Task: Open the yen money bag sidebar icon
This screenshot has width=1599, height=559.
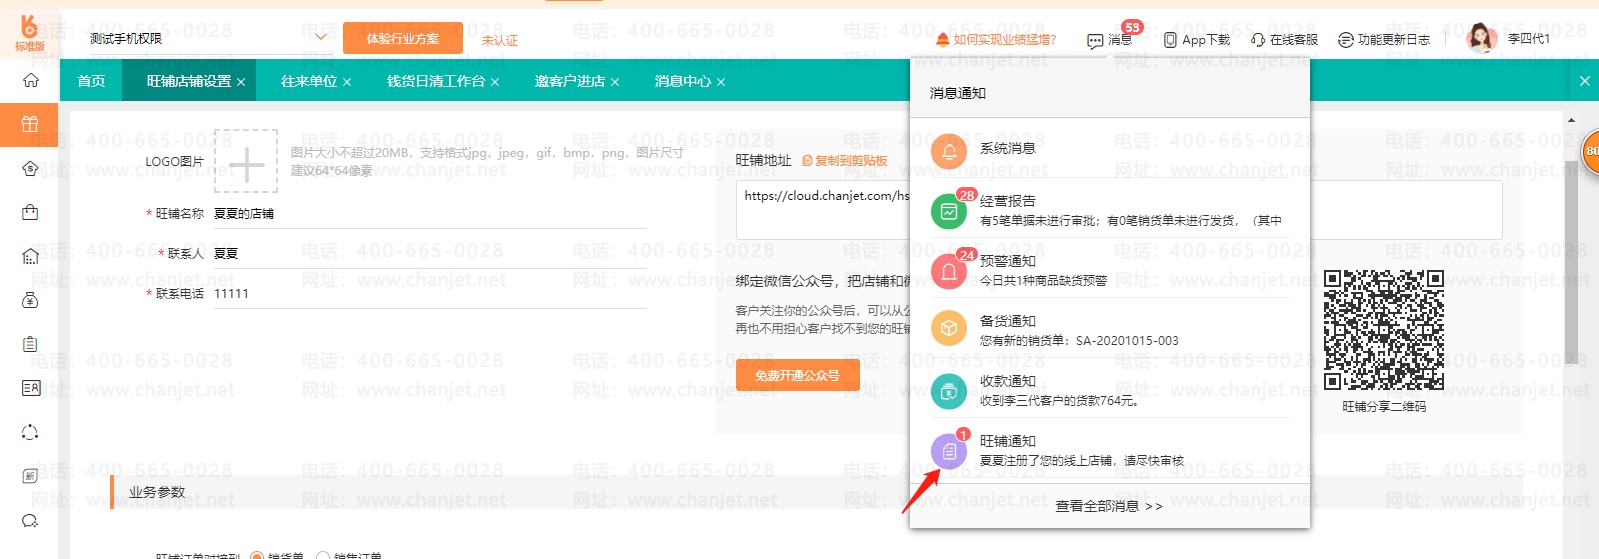Action: 30,300
